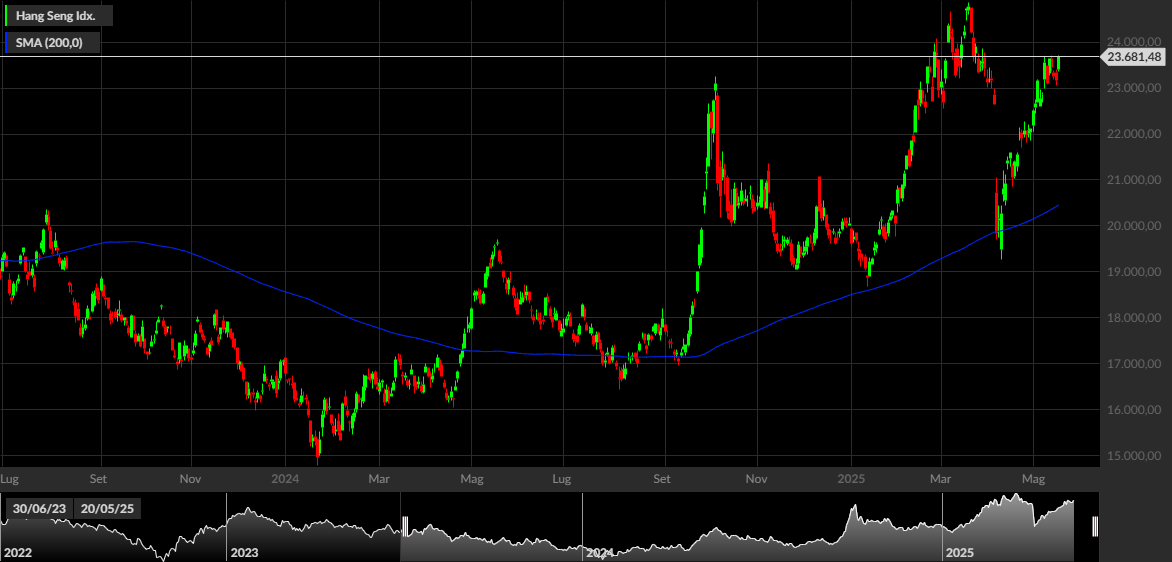Click the 2024 label on the time axis
Viewport: 1172px width, 562px height.
point(285,478)
